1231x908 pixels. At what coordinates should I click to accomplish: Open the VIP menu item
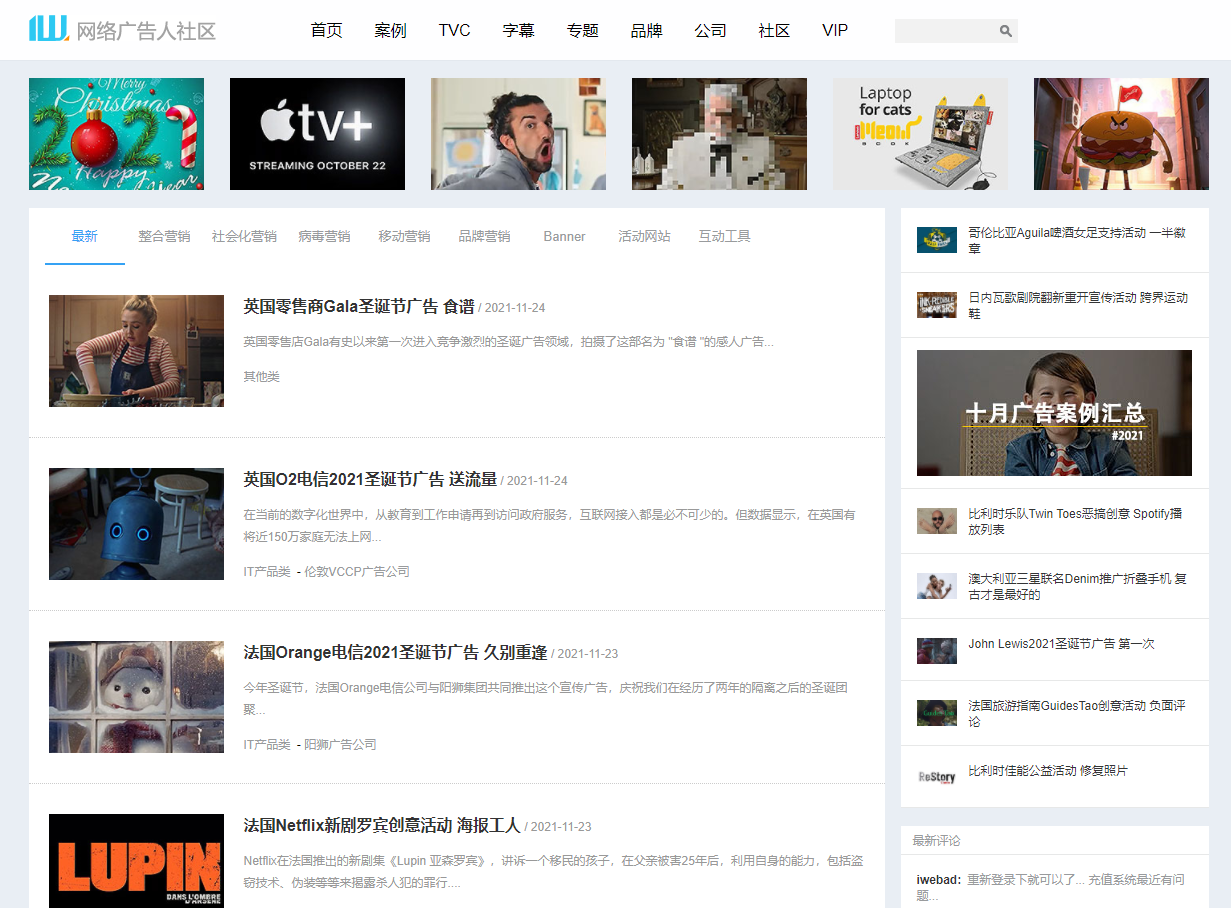pos(835,30)
